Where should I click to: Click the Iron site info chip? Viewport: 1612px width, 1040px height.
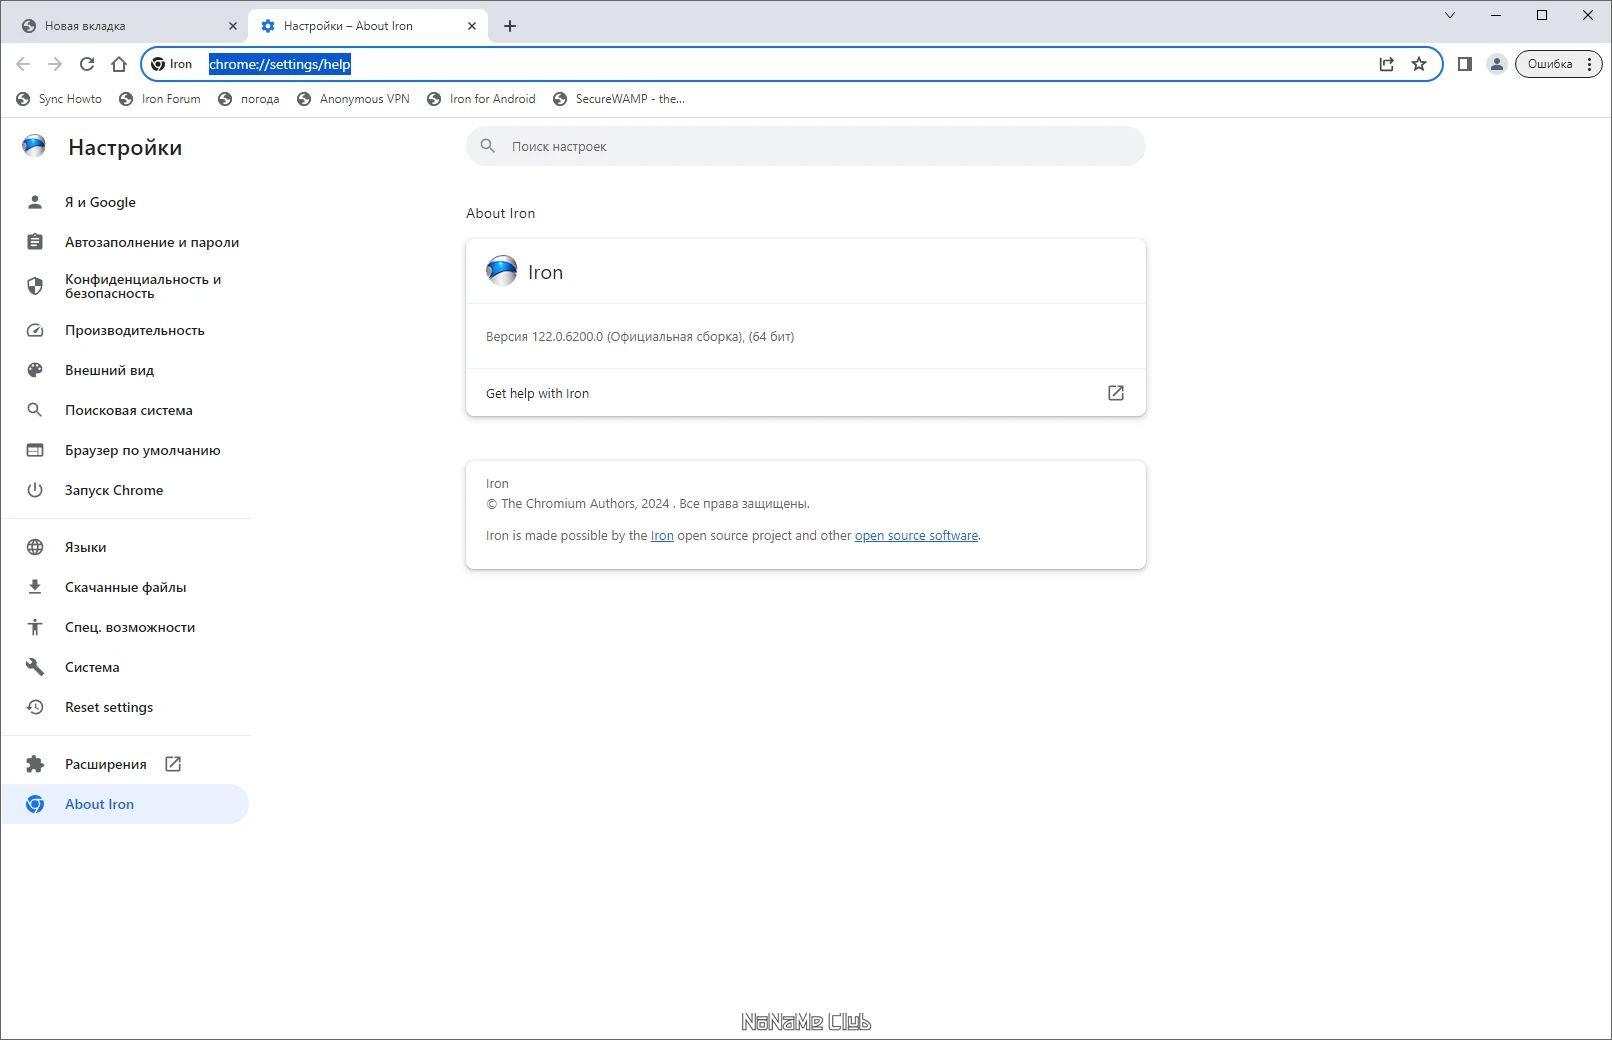click(172, 64)
